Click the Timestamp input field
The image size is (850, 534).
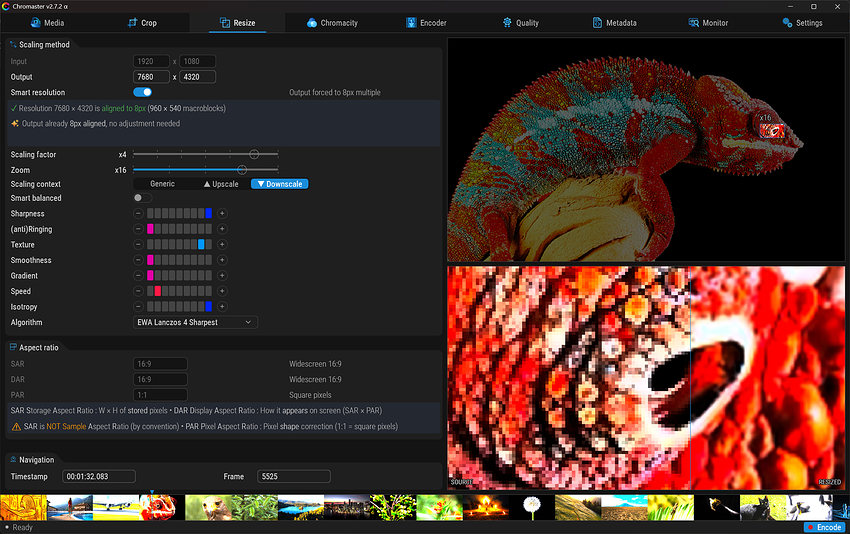(x=99, y=477)
